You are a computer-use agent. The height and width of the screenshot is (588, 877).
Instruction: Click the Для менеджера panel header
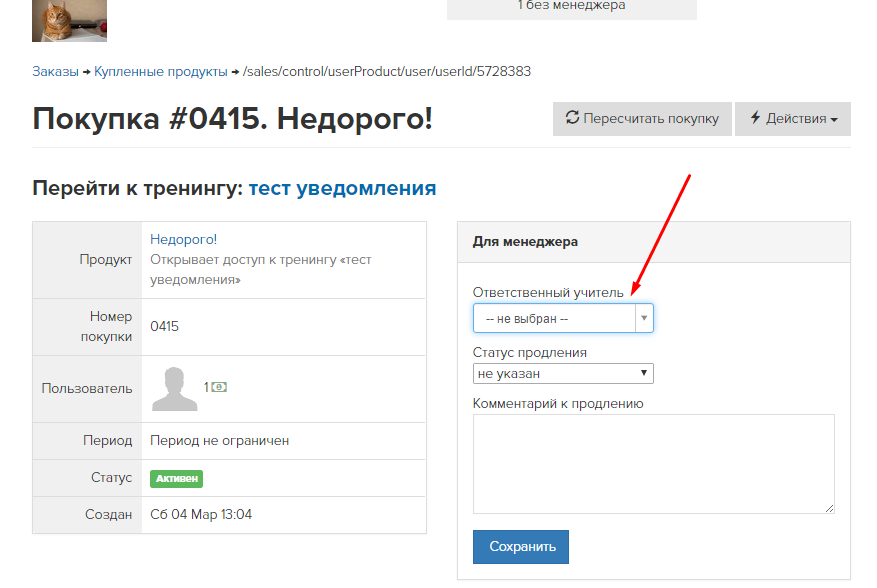654,242
